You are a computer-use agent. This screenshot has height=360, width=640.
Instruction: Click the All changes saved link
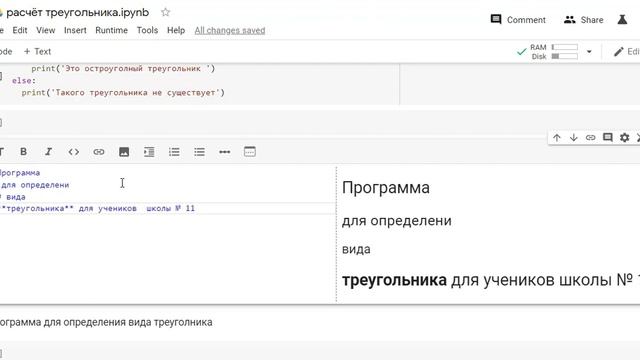pos(230,30)
